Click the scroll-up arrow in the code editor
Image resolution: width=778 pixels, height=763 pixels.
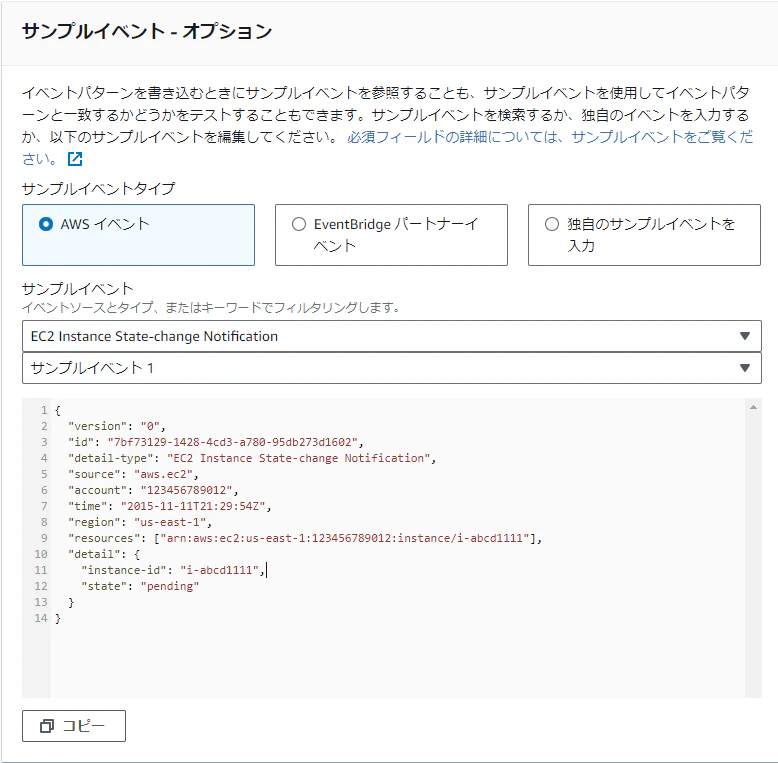tap(753, 407)
